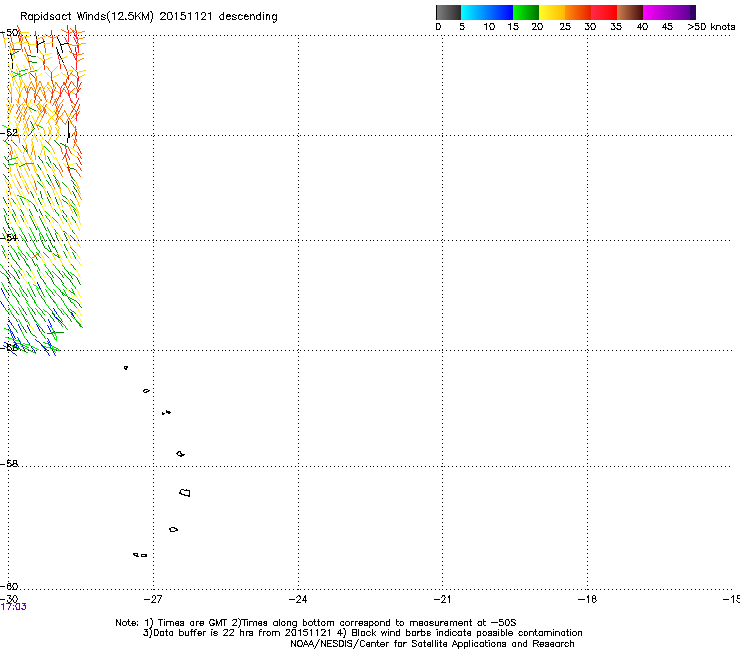Click the Rapidscat Winds title text

point(149,17)
